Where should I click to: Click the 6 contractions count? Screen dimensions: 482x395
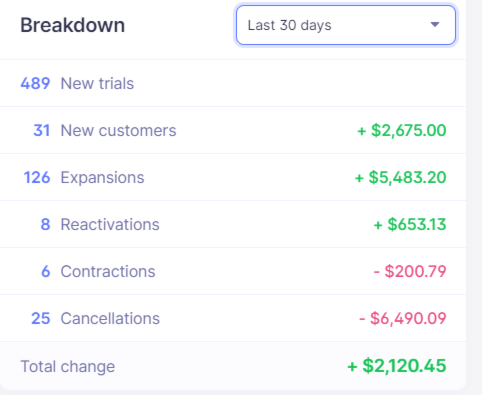(x=46, y=271)
